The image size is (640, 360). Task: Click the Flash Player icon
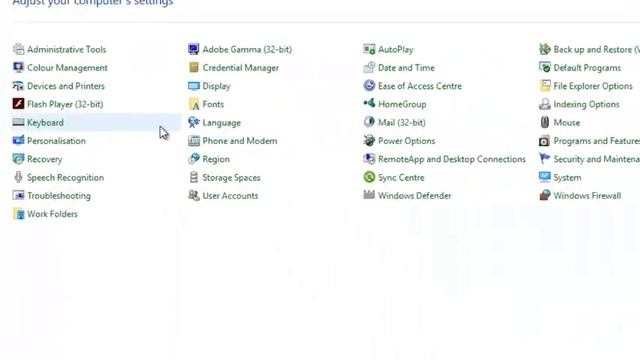click(x=18, y=104)
